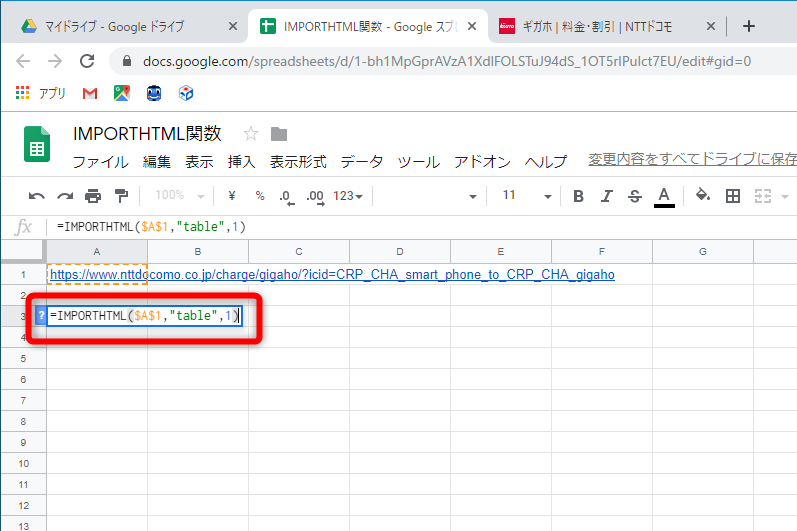Open the font family dropdown
The width and height of the screenshot is (797, 531).
click(428, 196)
